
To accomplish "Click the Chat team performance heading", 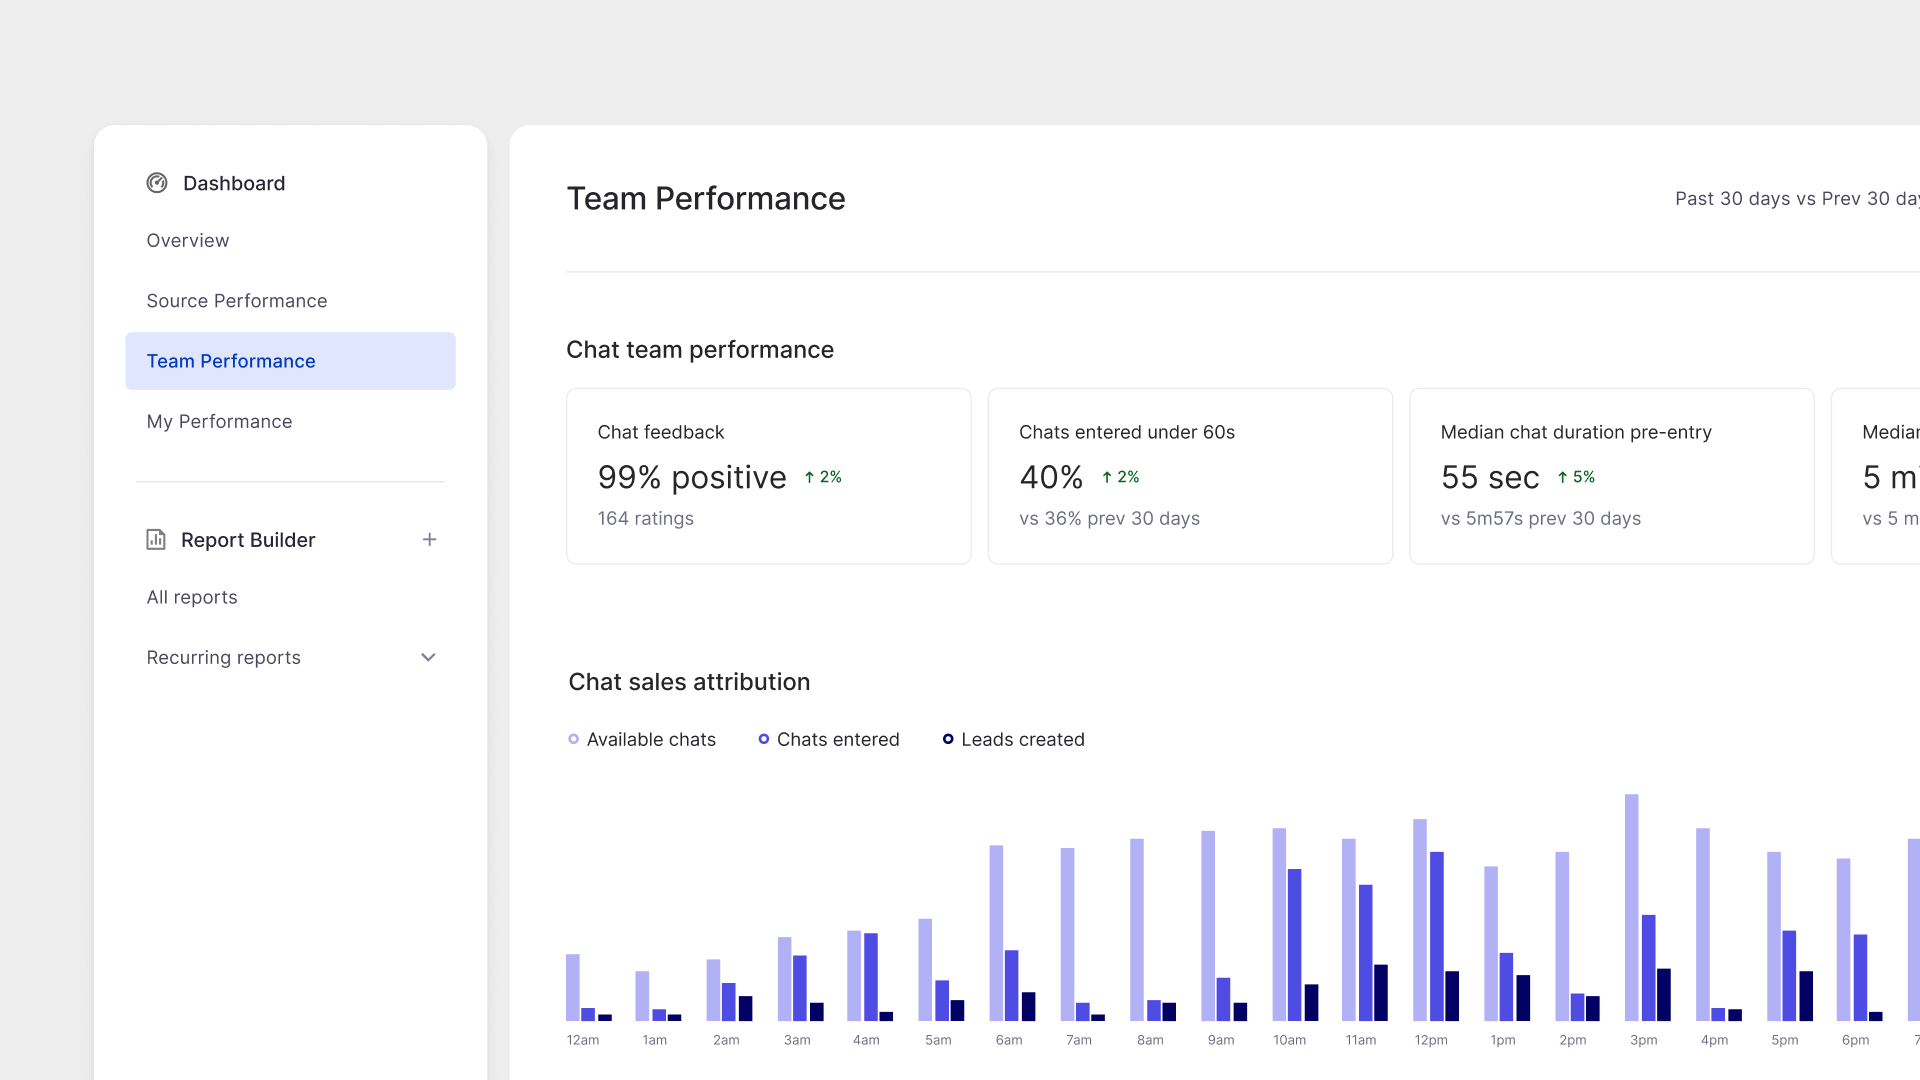I will click(x=700, y=350).
